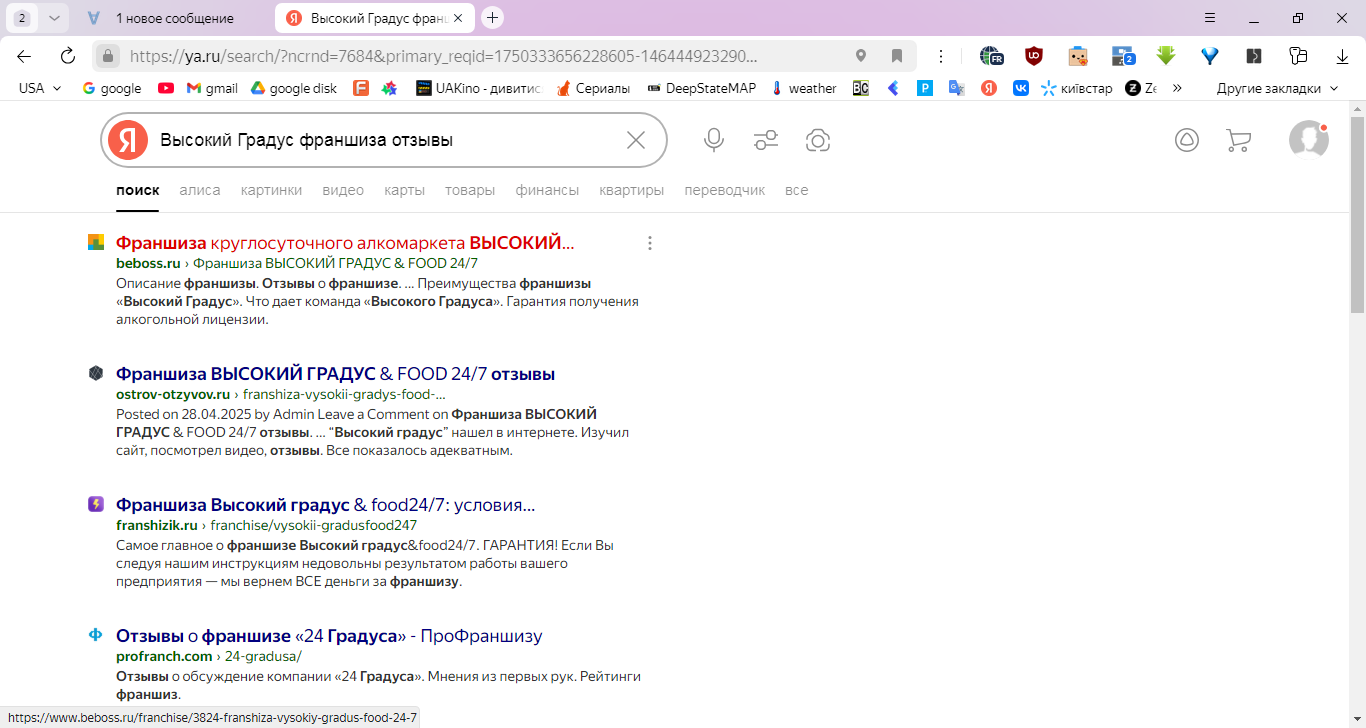Switch to the 1 новое сообщение tab
Viewport: 1366px width, 728px height.
173,18
